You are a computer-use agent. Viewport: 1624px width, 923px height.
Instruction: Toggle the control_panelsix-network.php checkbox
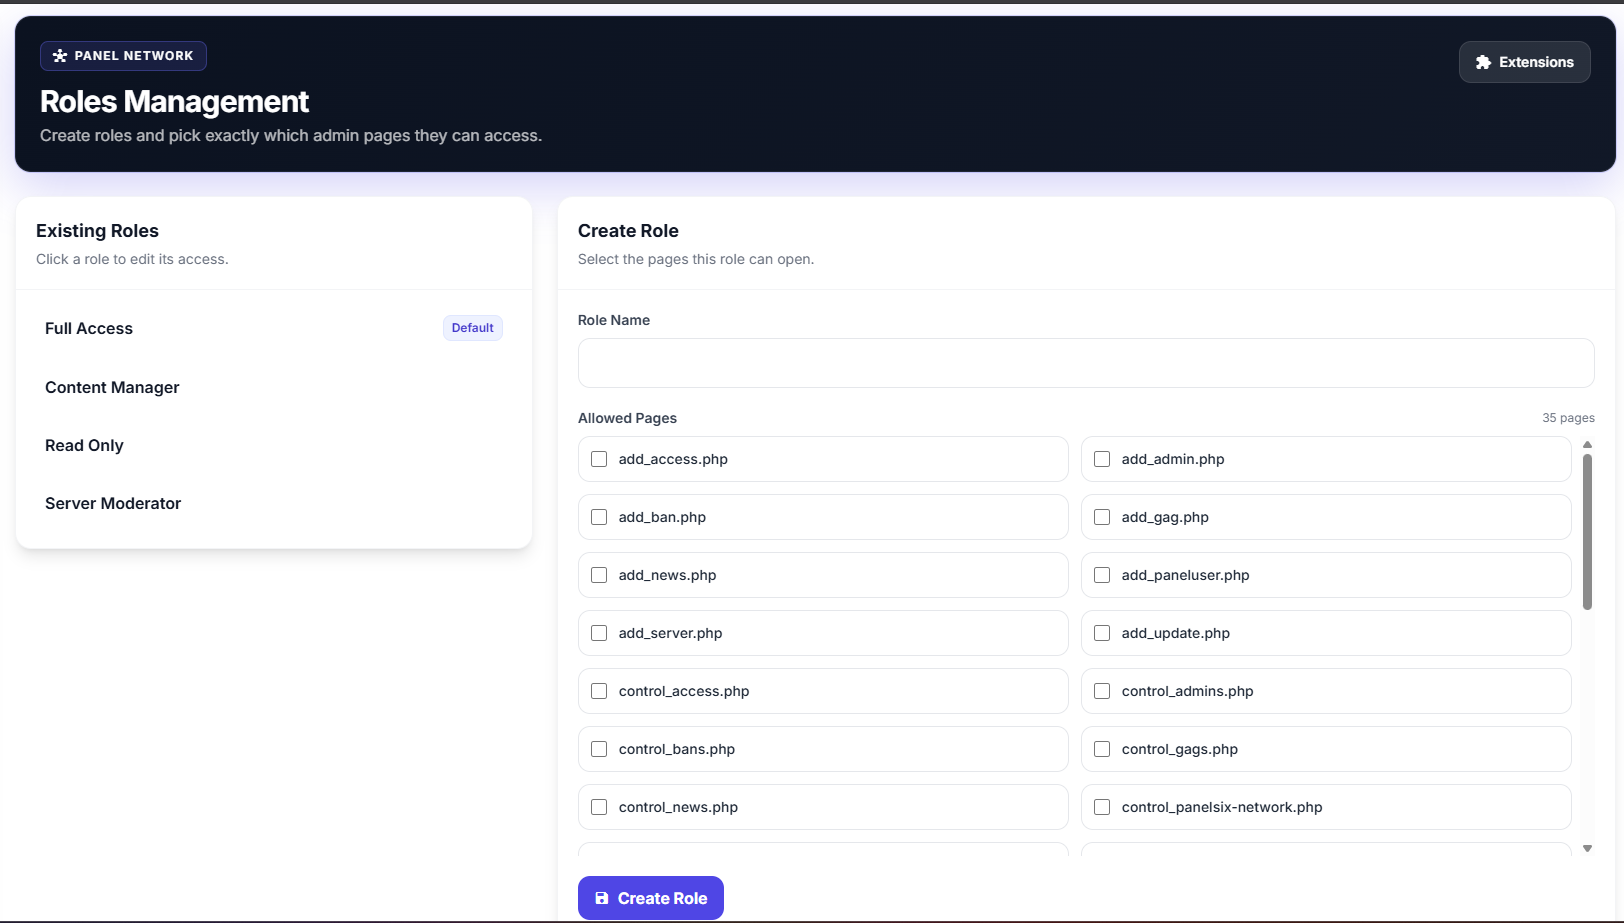(x=1102, y=807)
